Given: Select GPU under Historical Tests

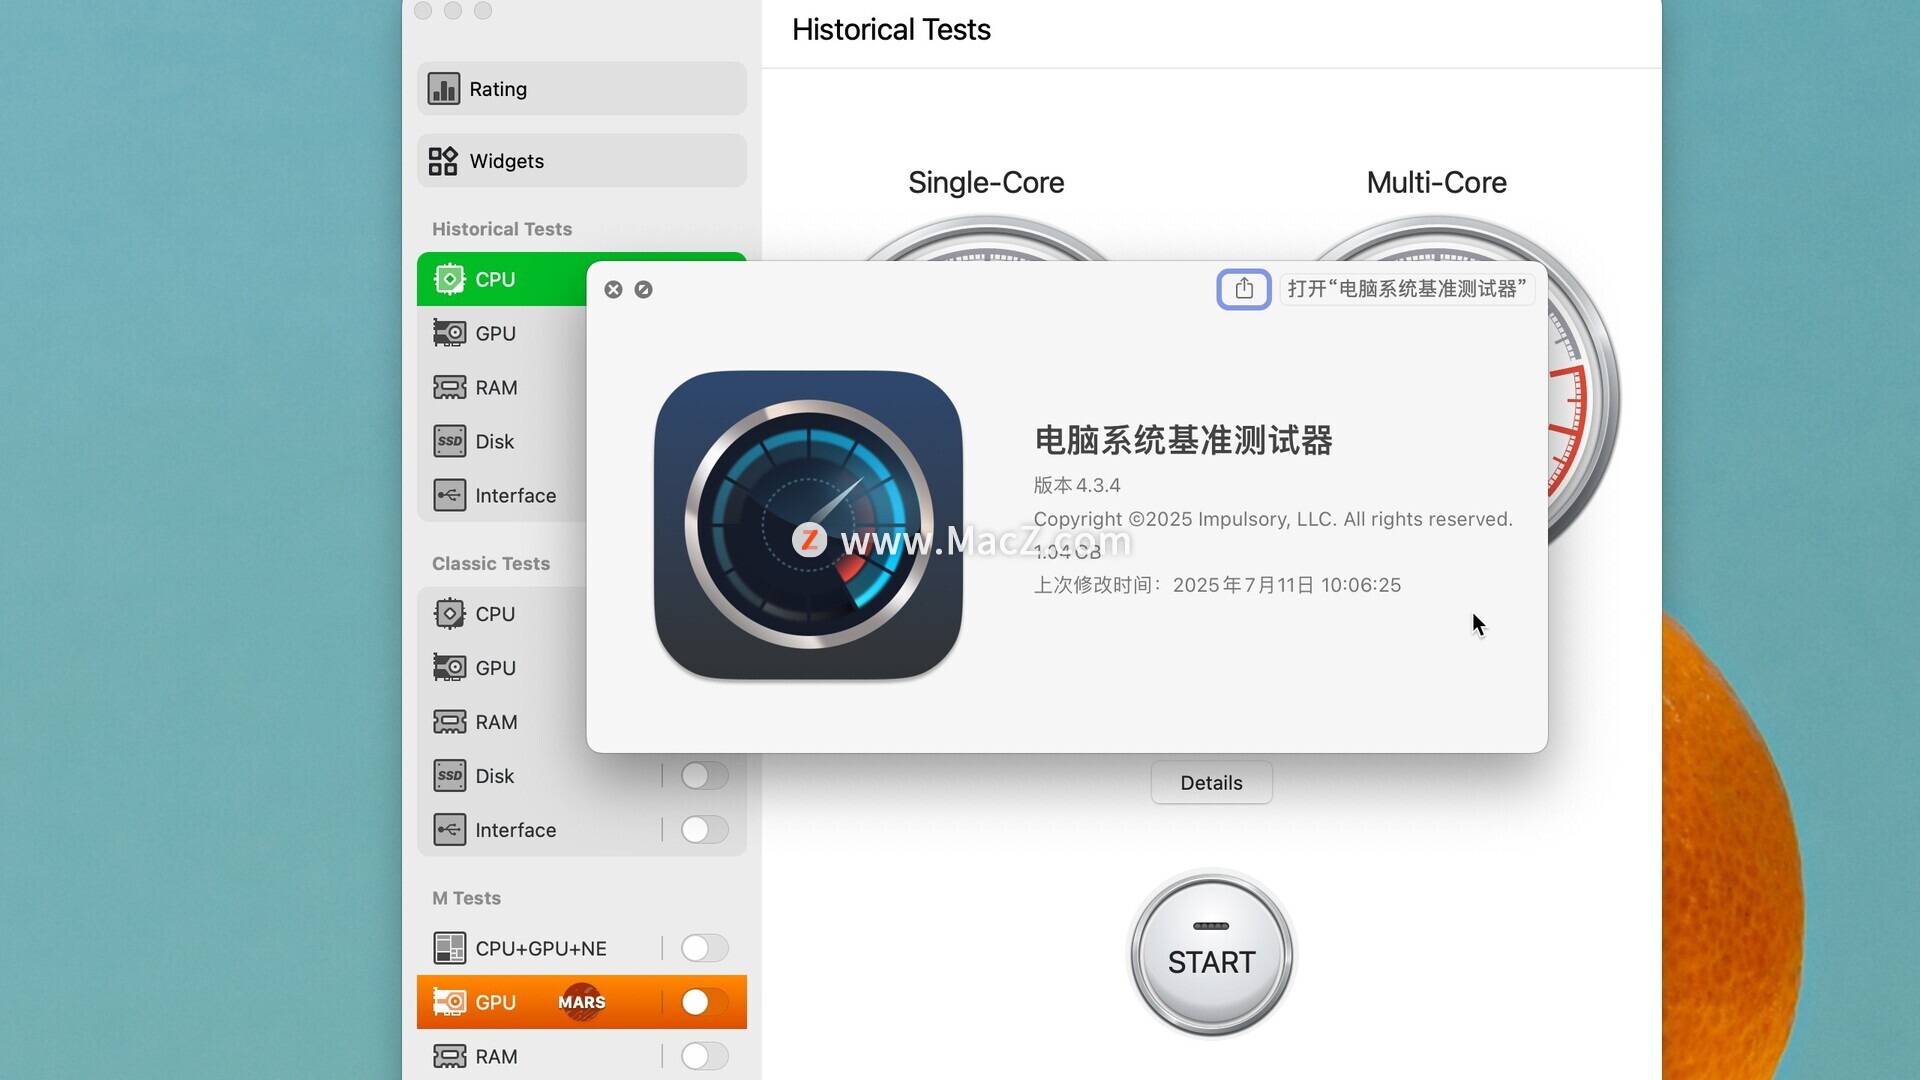Looking at the screenshot, I should click(x=502, y=333).
